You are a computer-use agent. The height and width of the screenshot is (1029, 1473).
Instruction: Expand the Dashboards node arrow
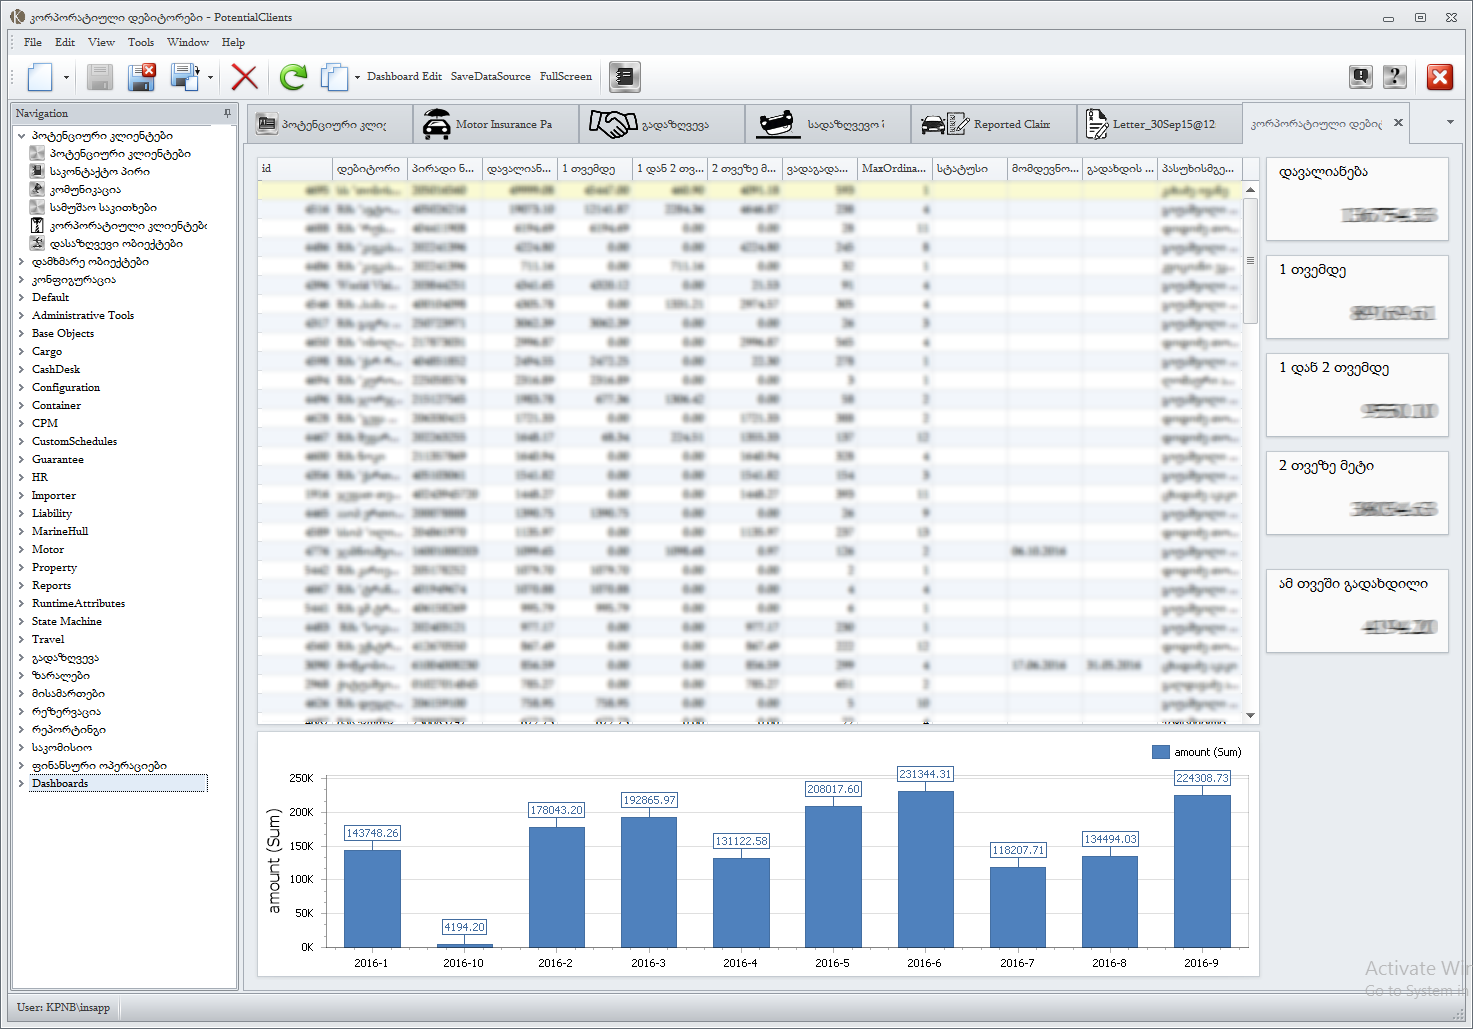point(22,783)
